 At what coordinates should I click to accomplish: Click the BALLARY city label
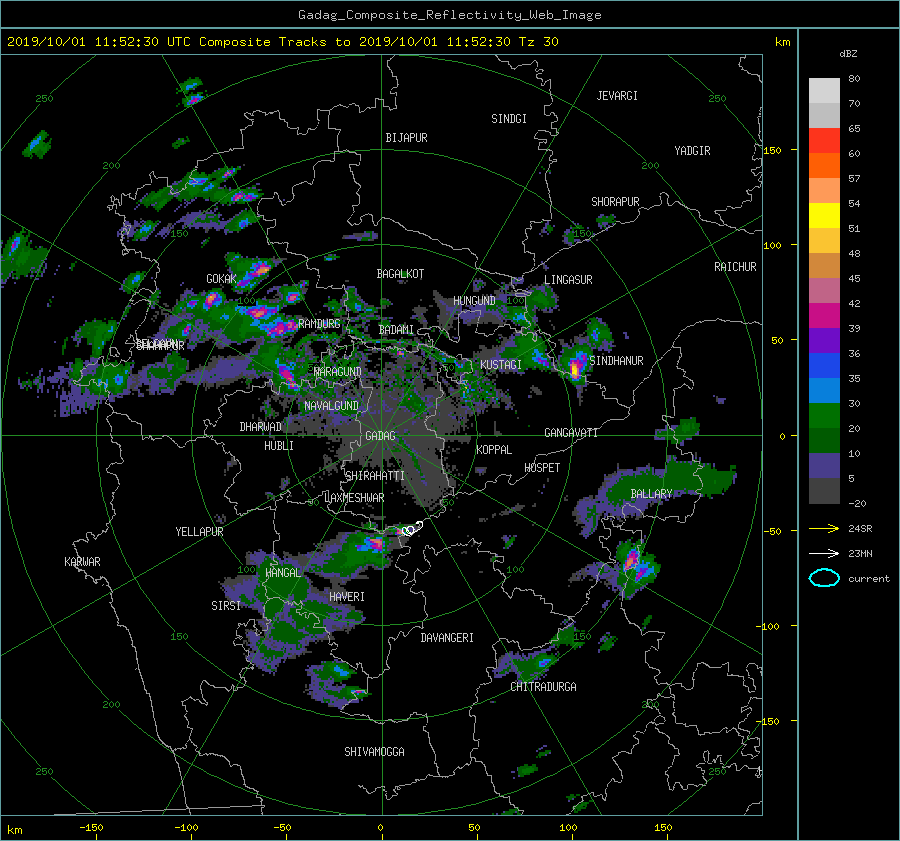pos(651,494)
